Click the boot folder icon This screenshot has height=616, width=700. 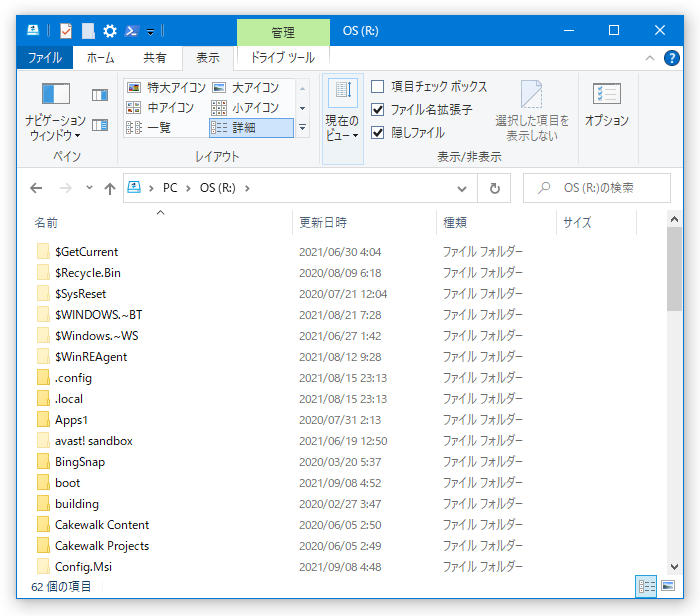coord(43,482)
